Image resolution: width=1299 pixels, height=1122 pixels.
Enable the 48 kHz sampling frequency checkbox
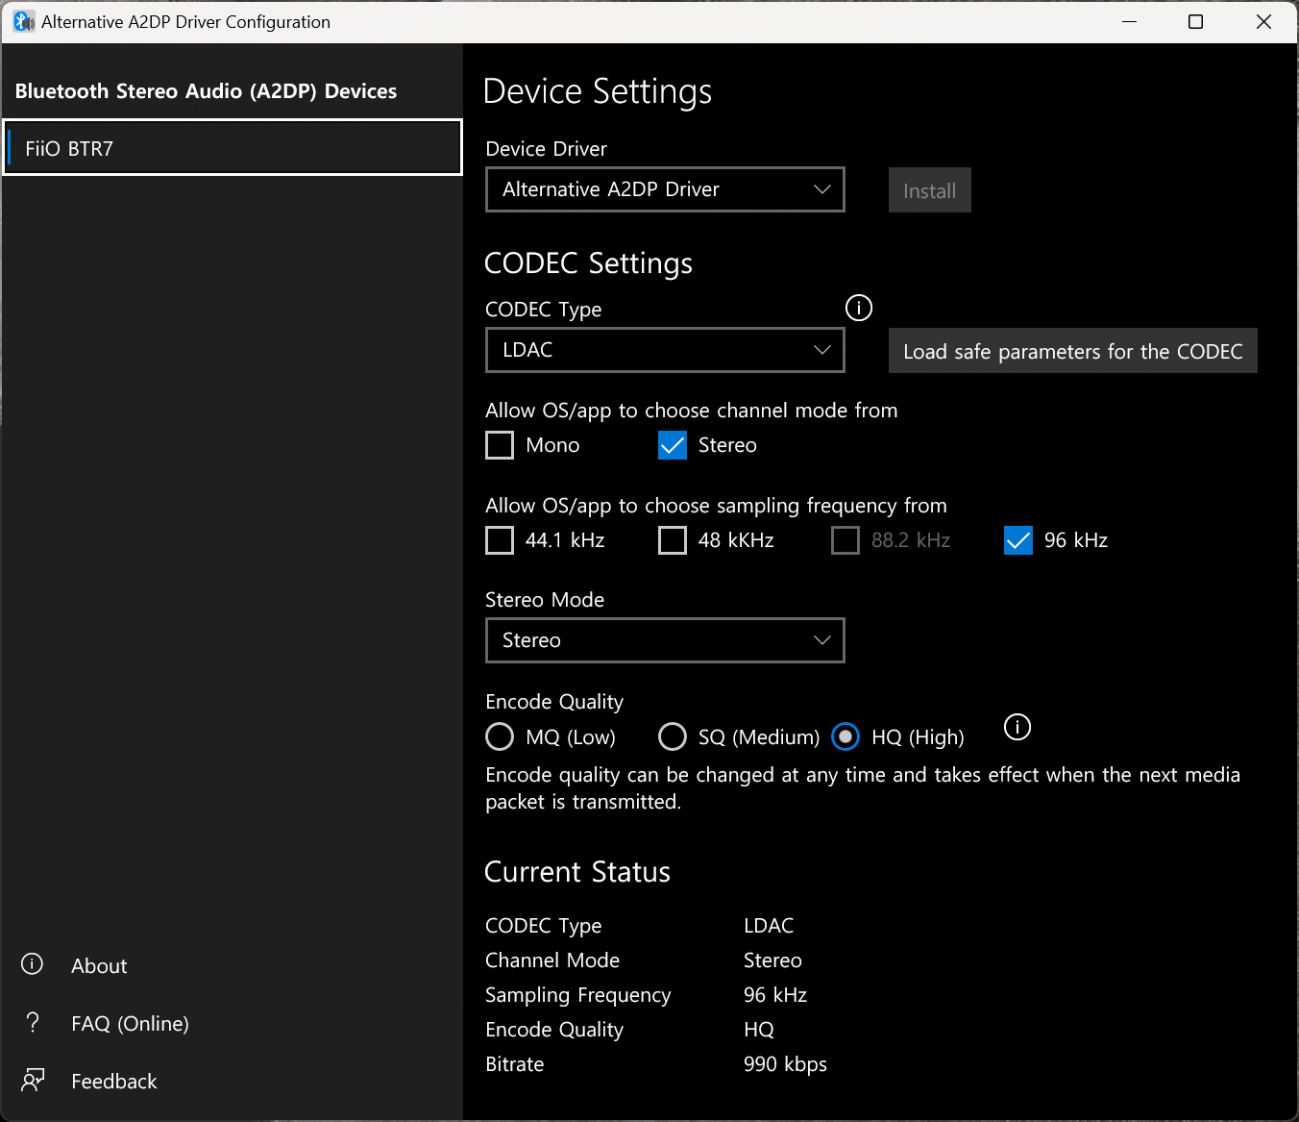672,540
